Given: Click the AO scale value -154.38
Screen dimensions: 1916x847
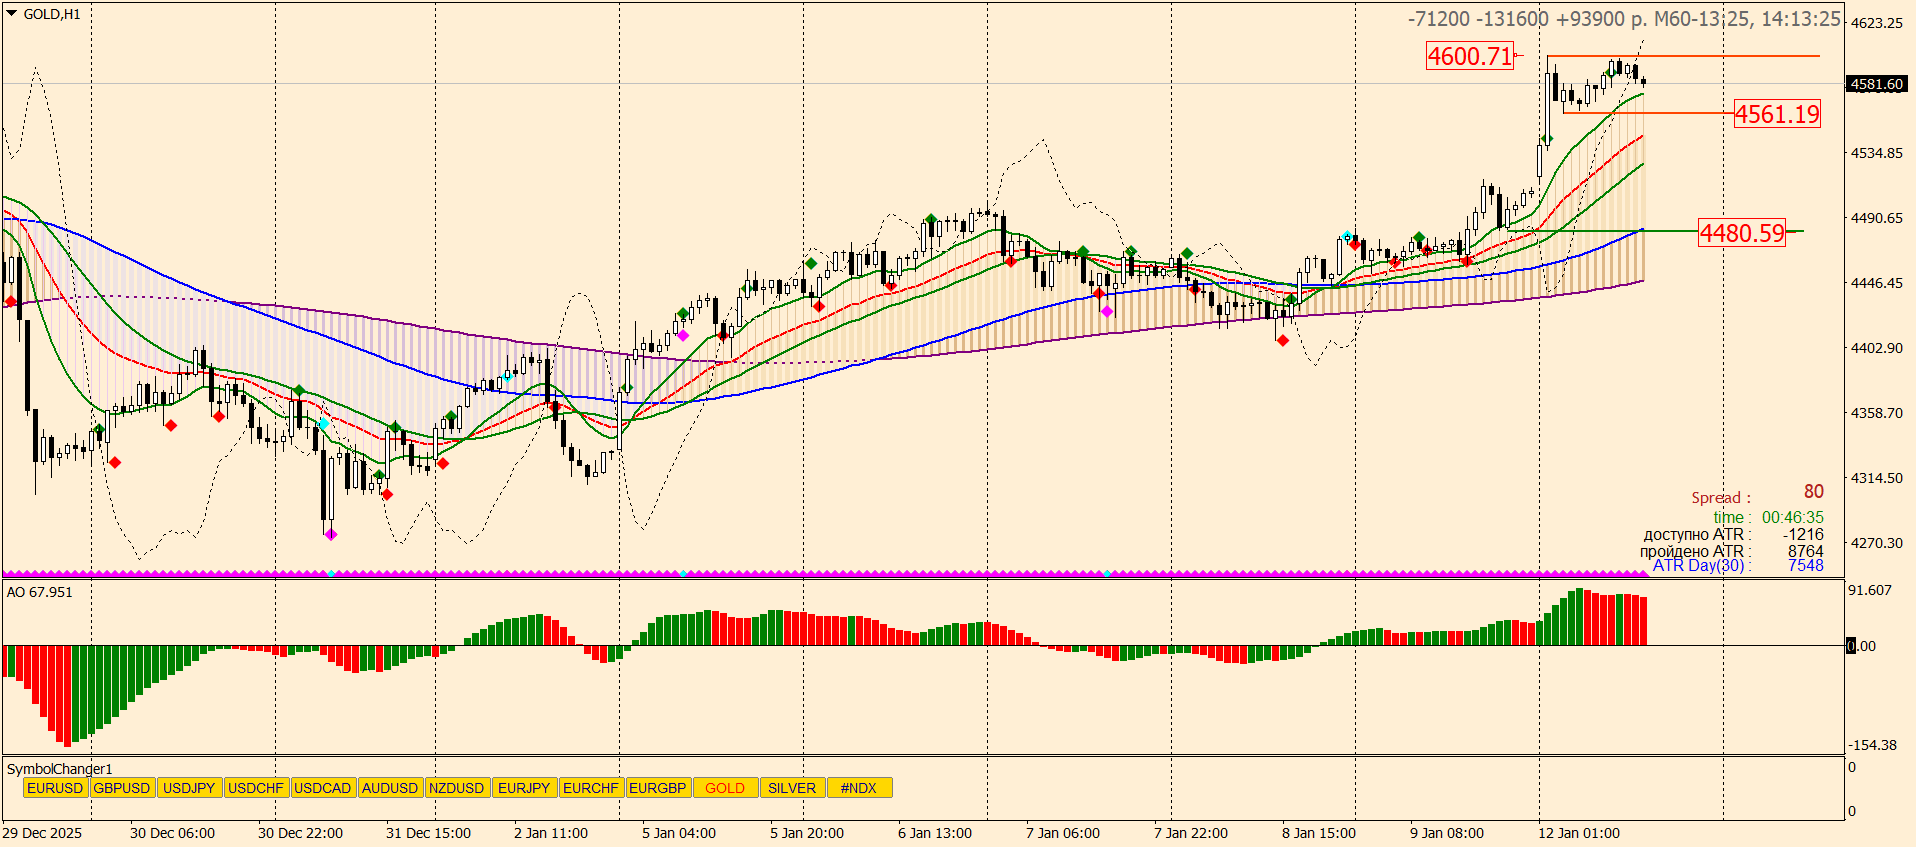Looking at the screenshot, I should click(1873, 745).
